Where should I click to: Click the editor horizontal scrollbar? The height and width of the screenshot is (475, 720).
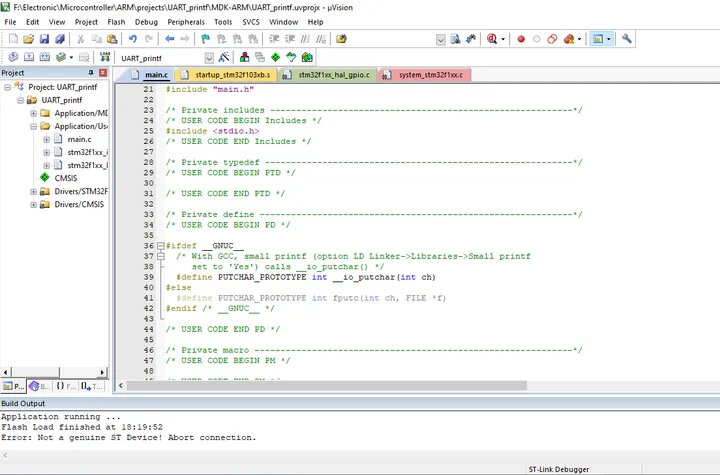pos(326,386)
